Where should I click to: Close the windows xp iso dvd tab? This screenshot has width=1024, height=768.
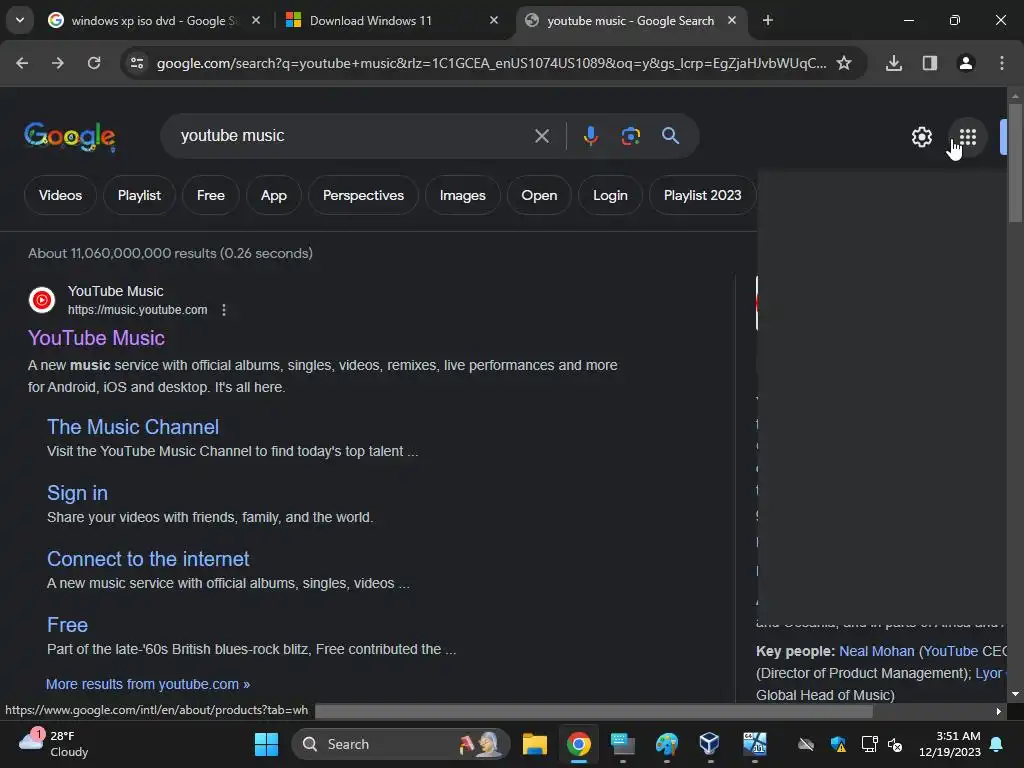(256, 20)
